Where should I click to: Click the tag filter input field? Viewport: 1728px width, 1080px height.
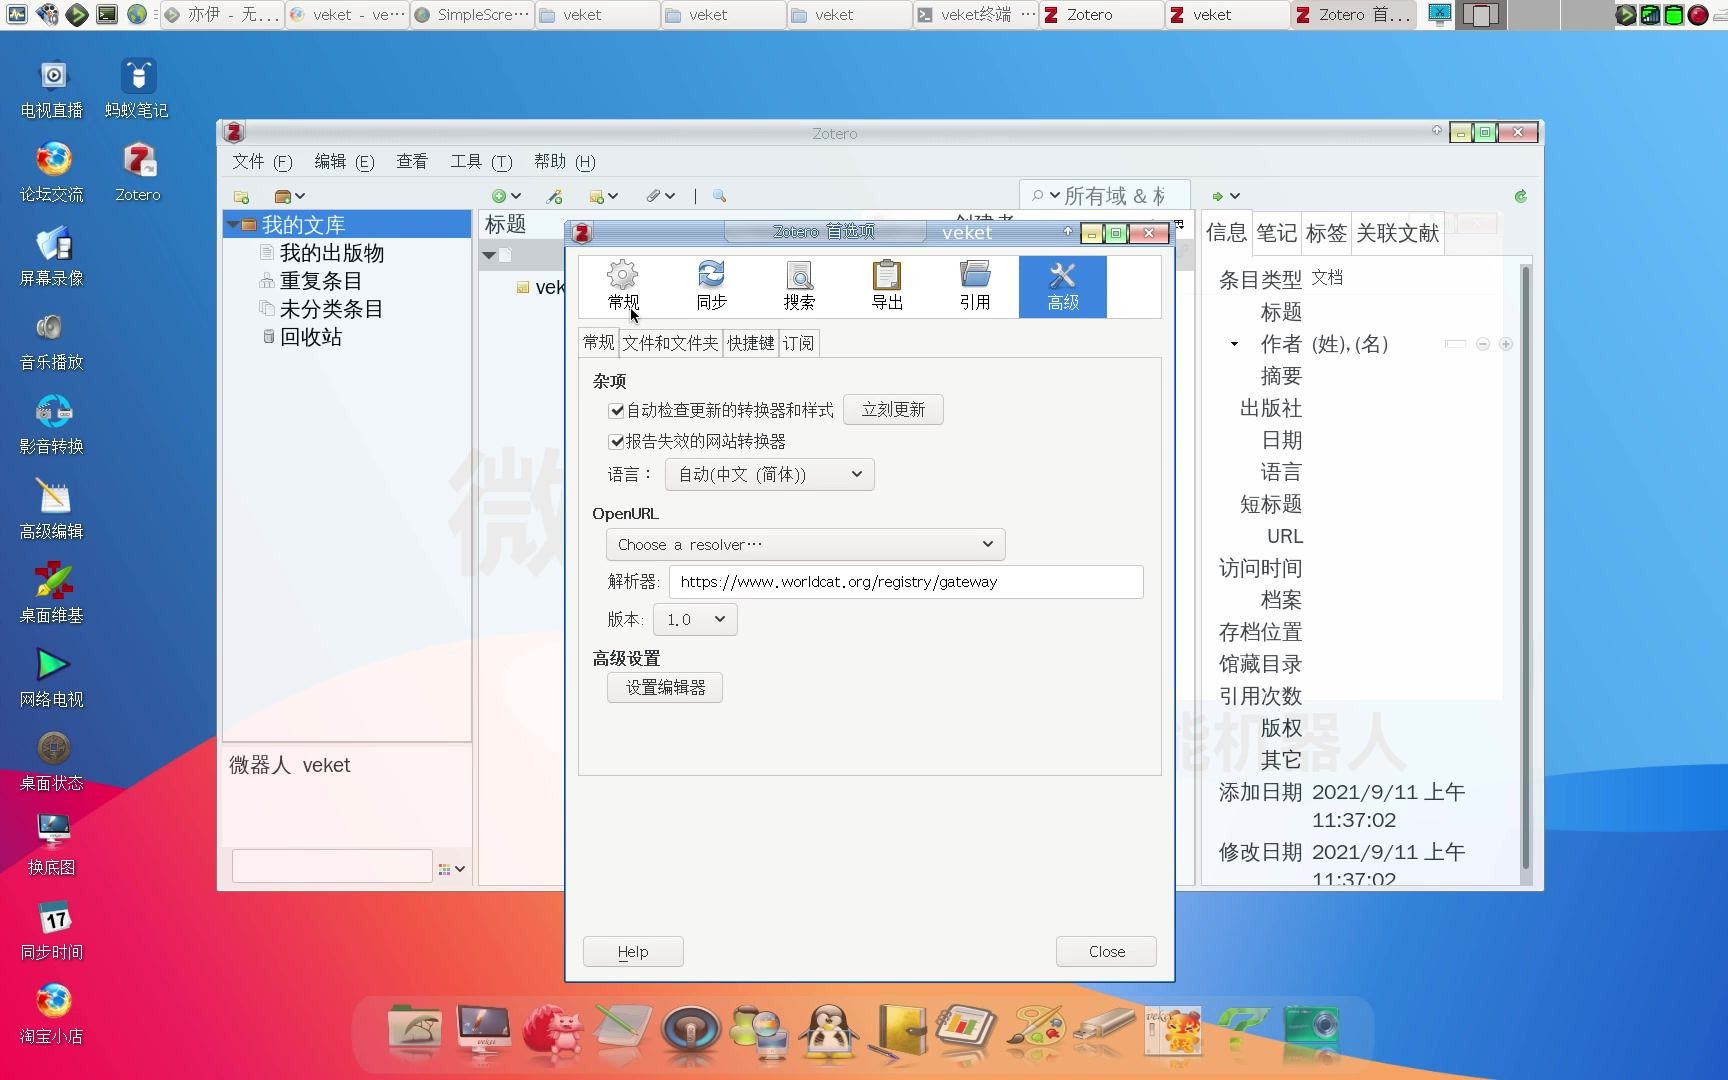[x=332, y=866]
